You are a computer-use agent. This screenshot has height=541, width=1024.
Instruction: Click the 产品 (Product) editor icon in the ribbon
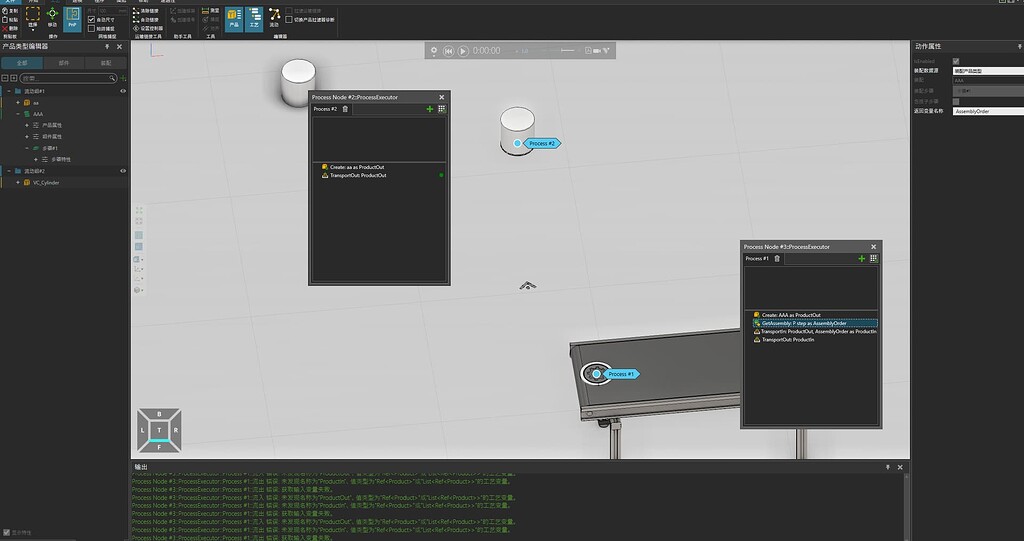click(232, 16)
